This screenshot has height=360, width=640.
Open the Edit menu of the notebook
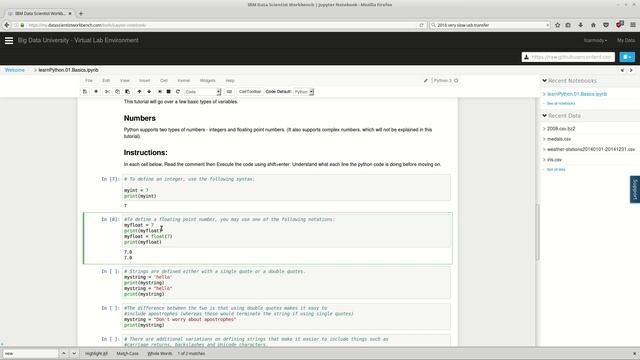[x=106, y=81]
